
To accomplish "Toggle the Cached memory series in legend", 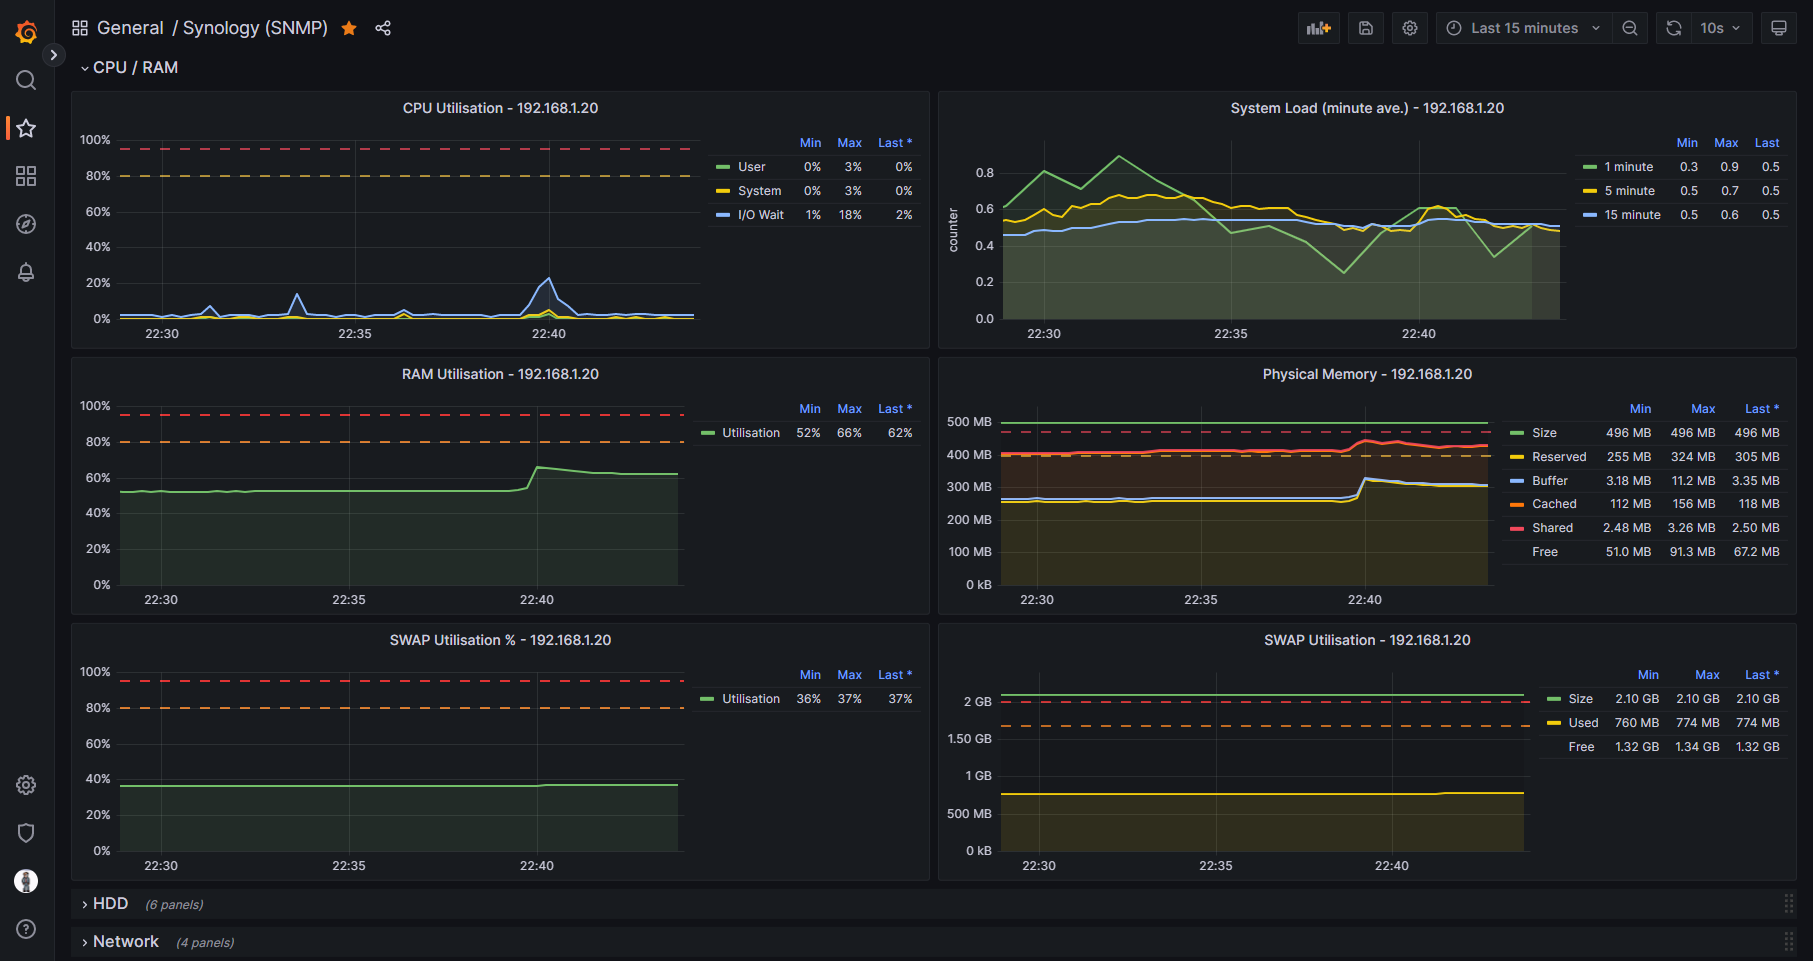I will click(x=1554, y=504).
